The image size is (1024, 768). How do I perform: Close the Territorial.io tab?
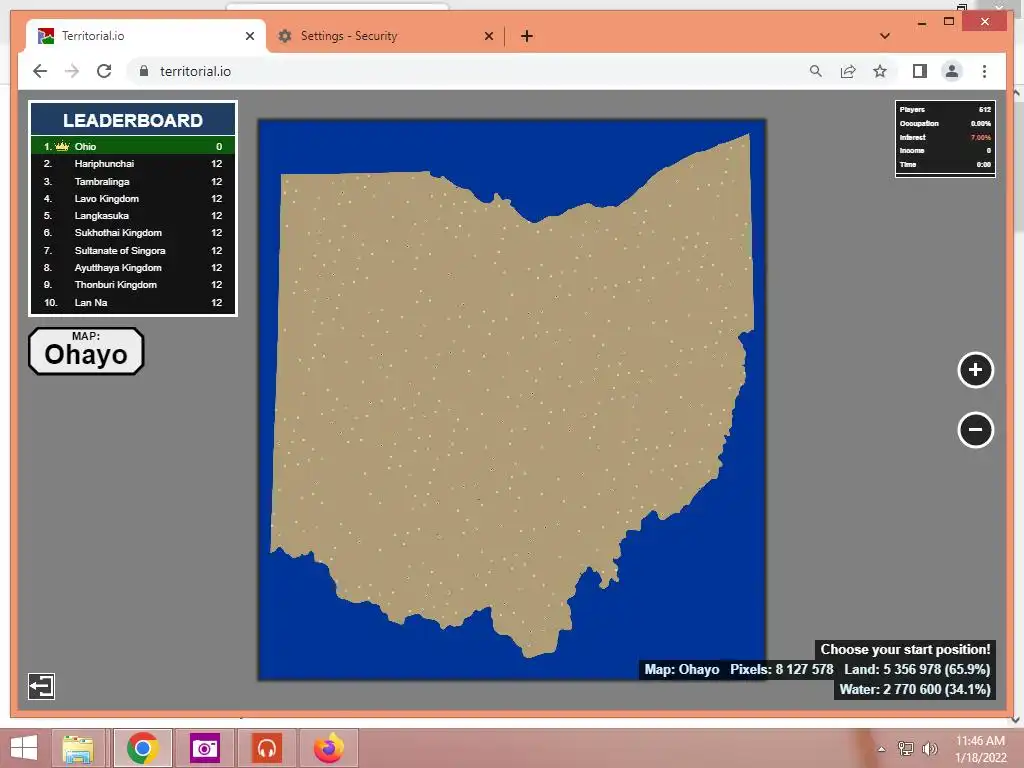point(249,36)
